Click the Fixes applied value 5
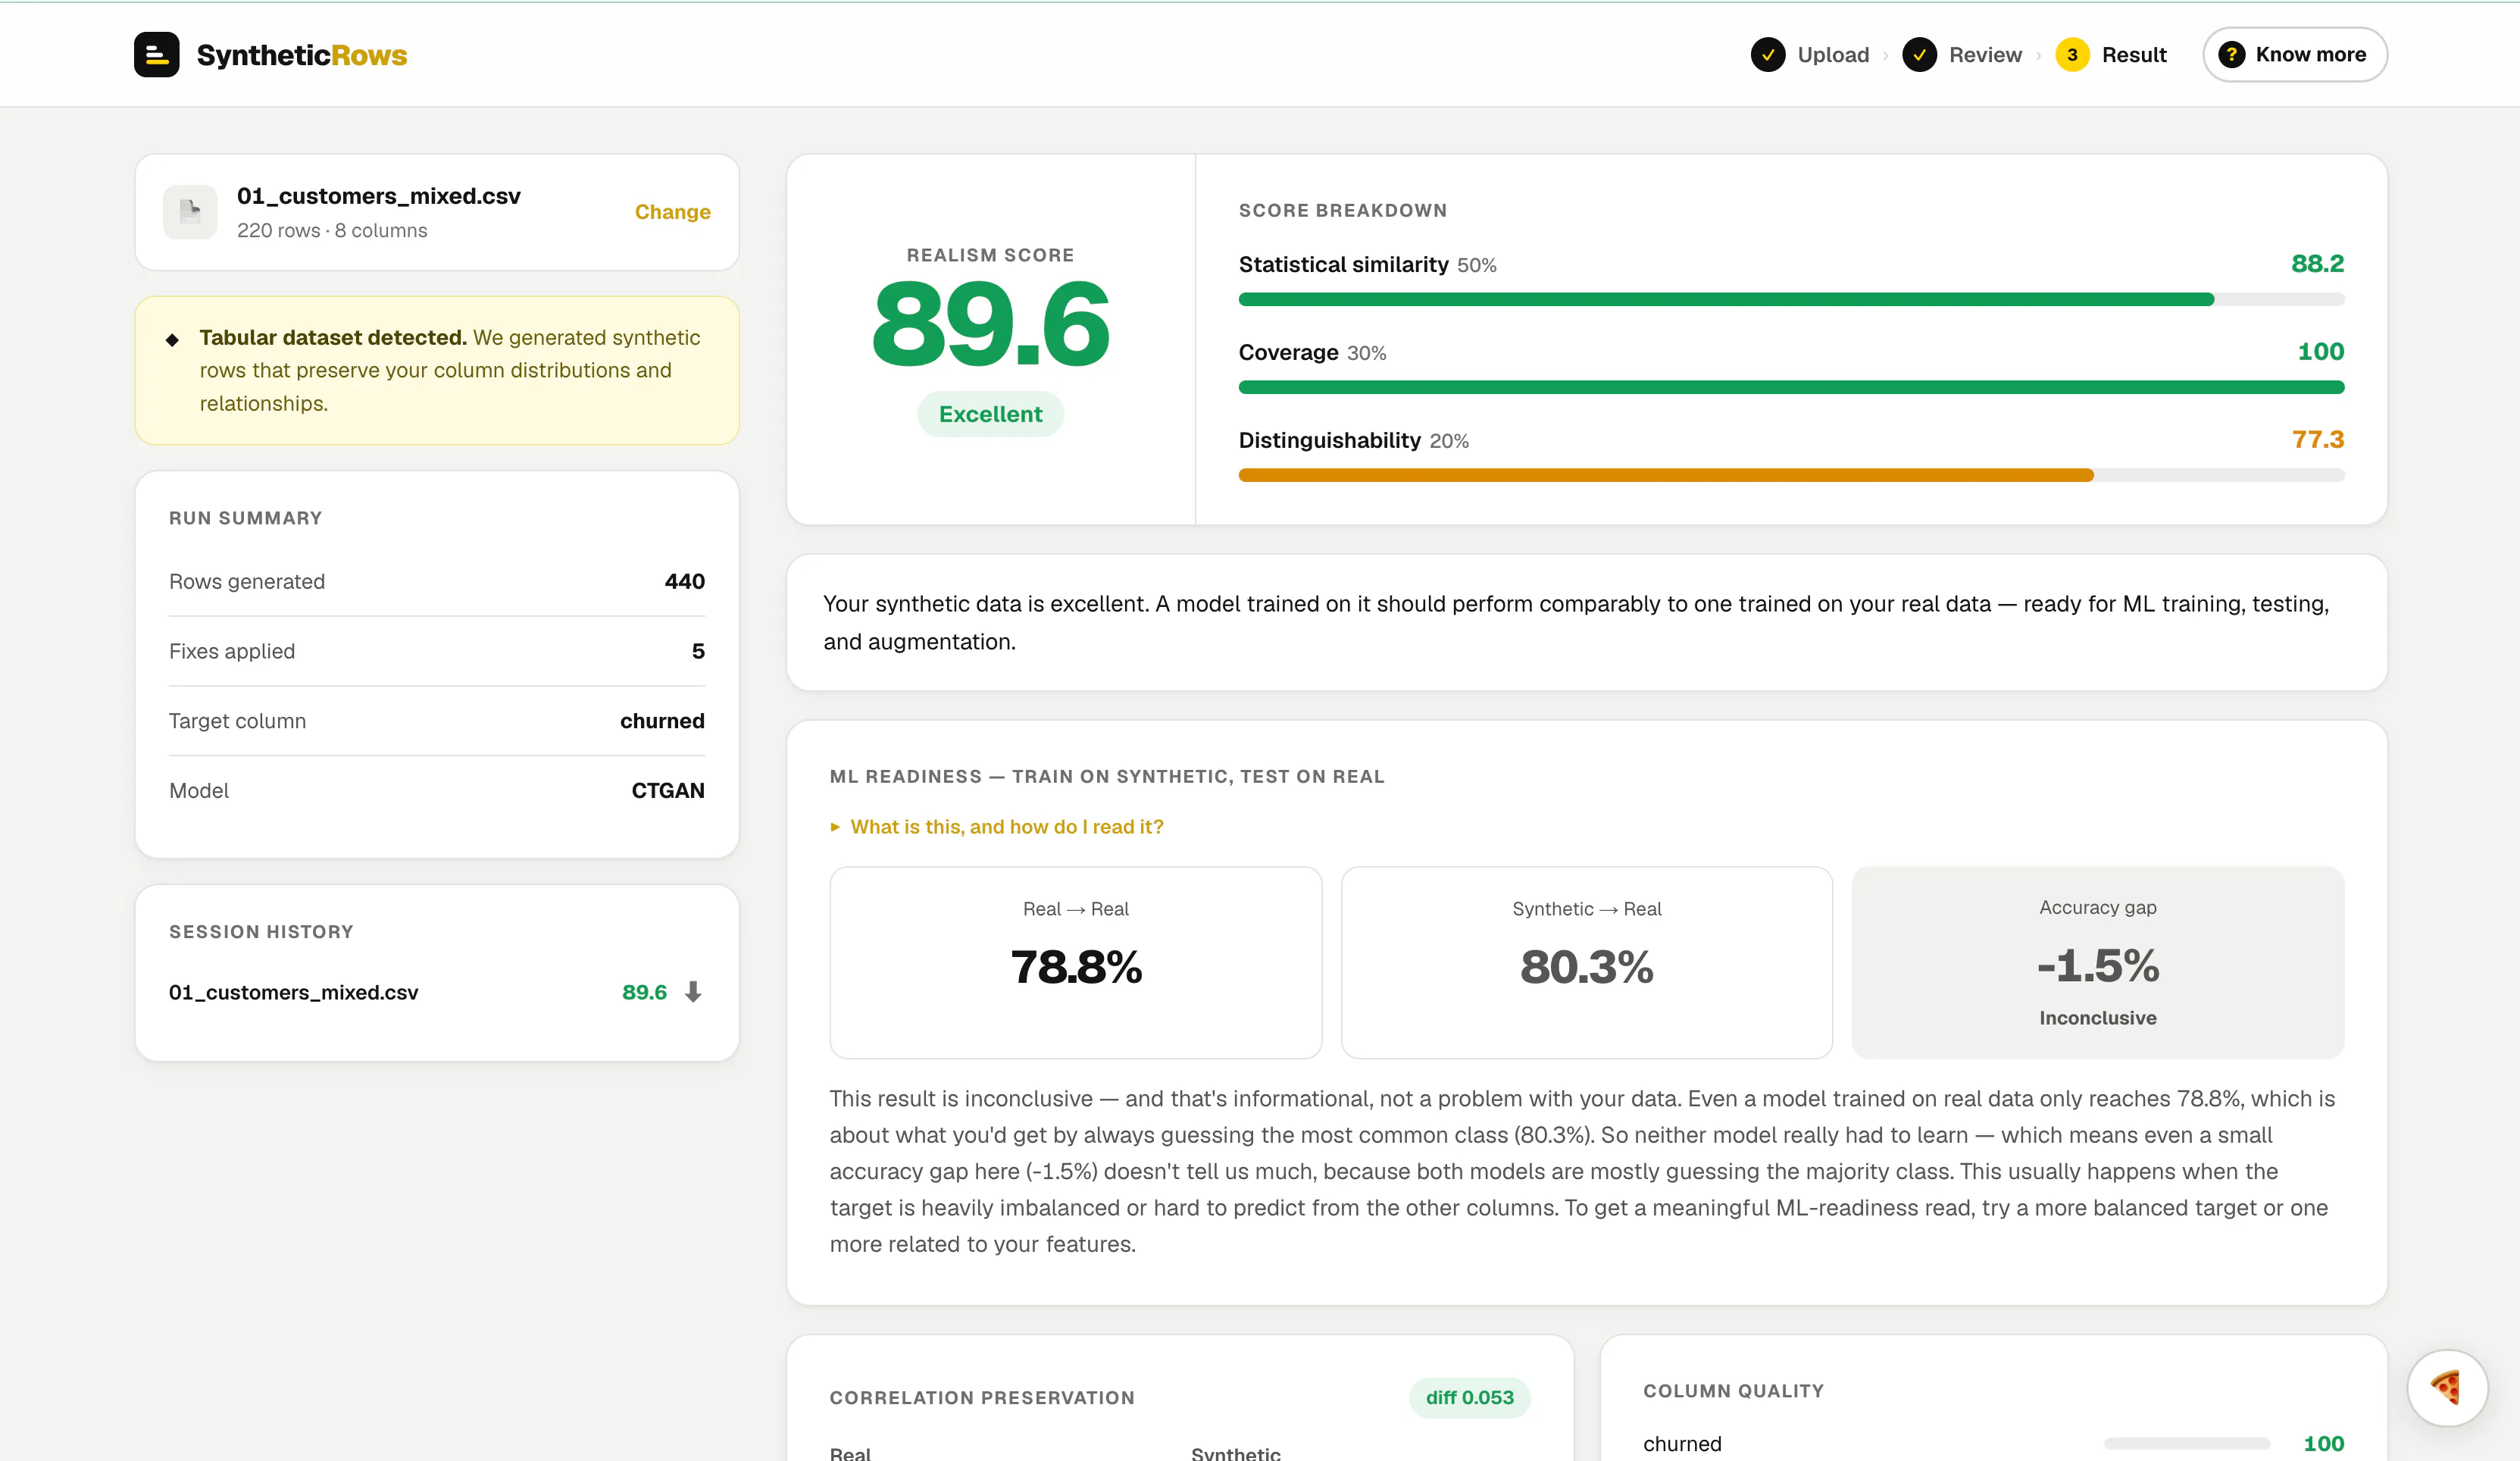The width and height of the screenshot is (2520, 1461). (698, 651)
